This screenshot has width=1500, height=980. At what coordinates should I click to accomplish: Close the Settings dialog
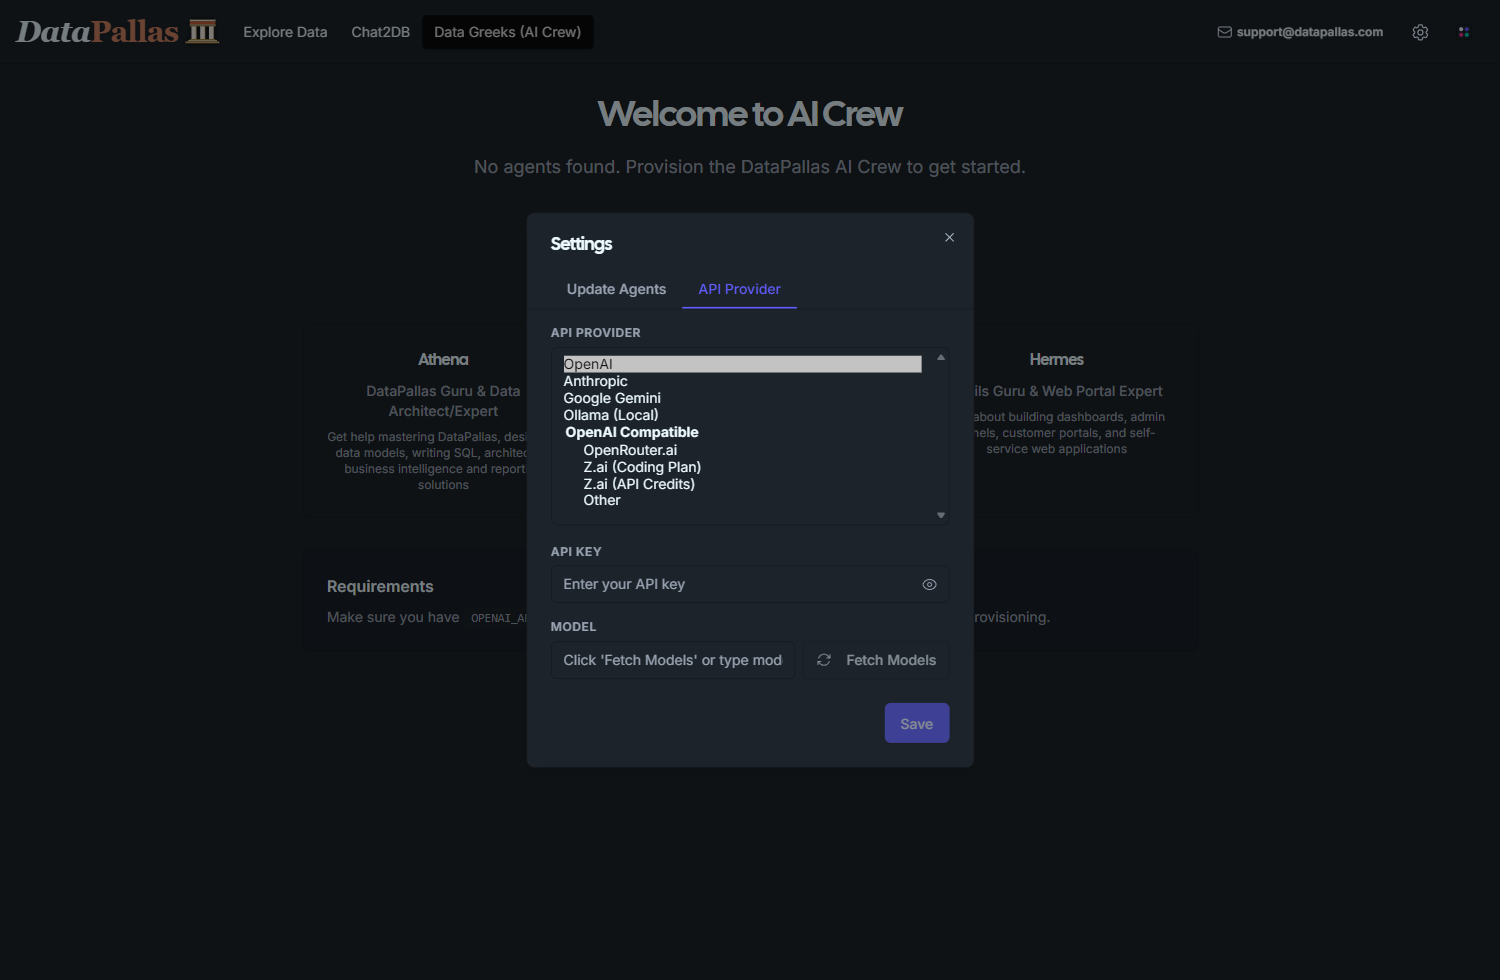pyautogui.click(x=949, y=237)
